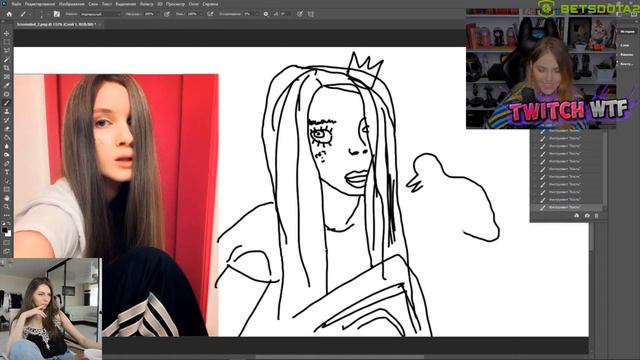Image resolution: width=640 pixels, height=360 pixels.
Task: Close the open document tab
Action: (x=100, y=24)
